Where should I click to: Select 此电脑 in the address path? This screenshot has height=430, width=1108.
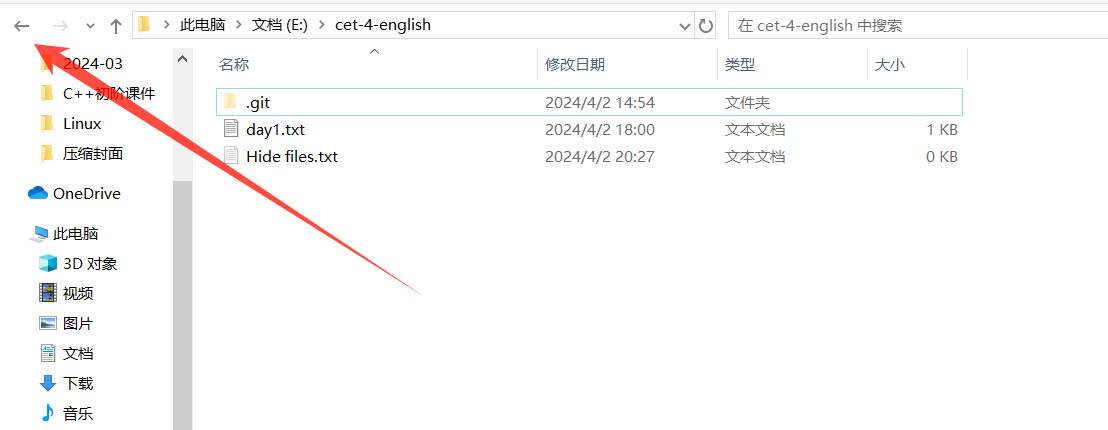[x=202, y=25]
